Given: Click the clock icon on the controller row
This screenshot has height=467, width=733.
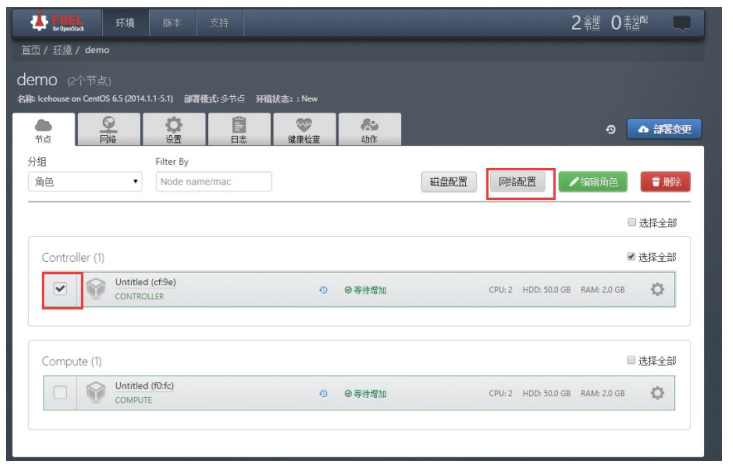Looking at the screenshot, I should 323,290.
